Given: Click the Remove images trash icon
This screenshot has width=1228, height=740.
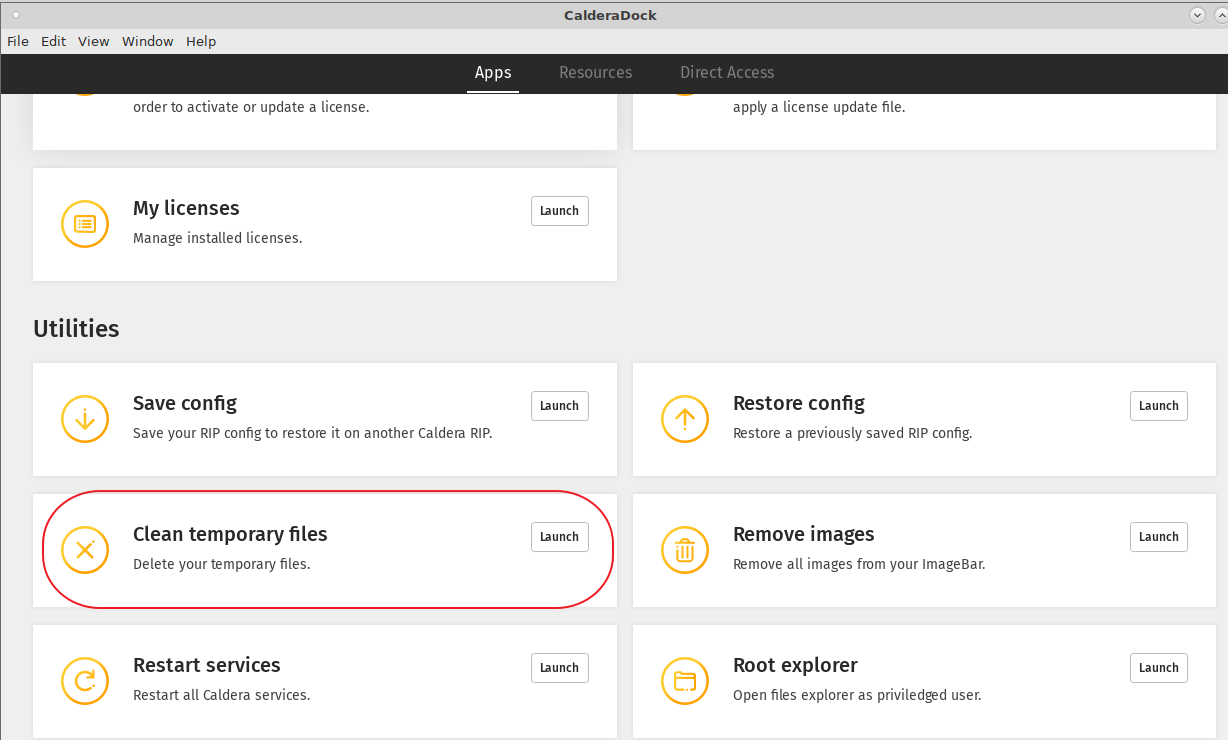Looking at the screenshot, I should click(x=685, y=550).
